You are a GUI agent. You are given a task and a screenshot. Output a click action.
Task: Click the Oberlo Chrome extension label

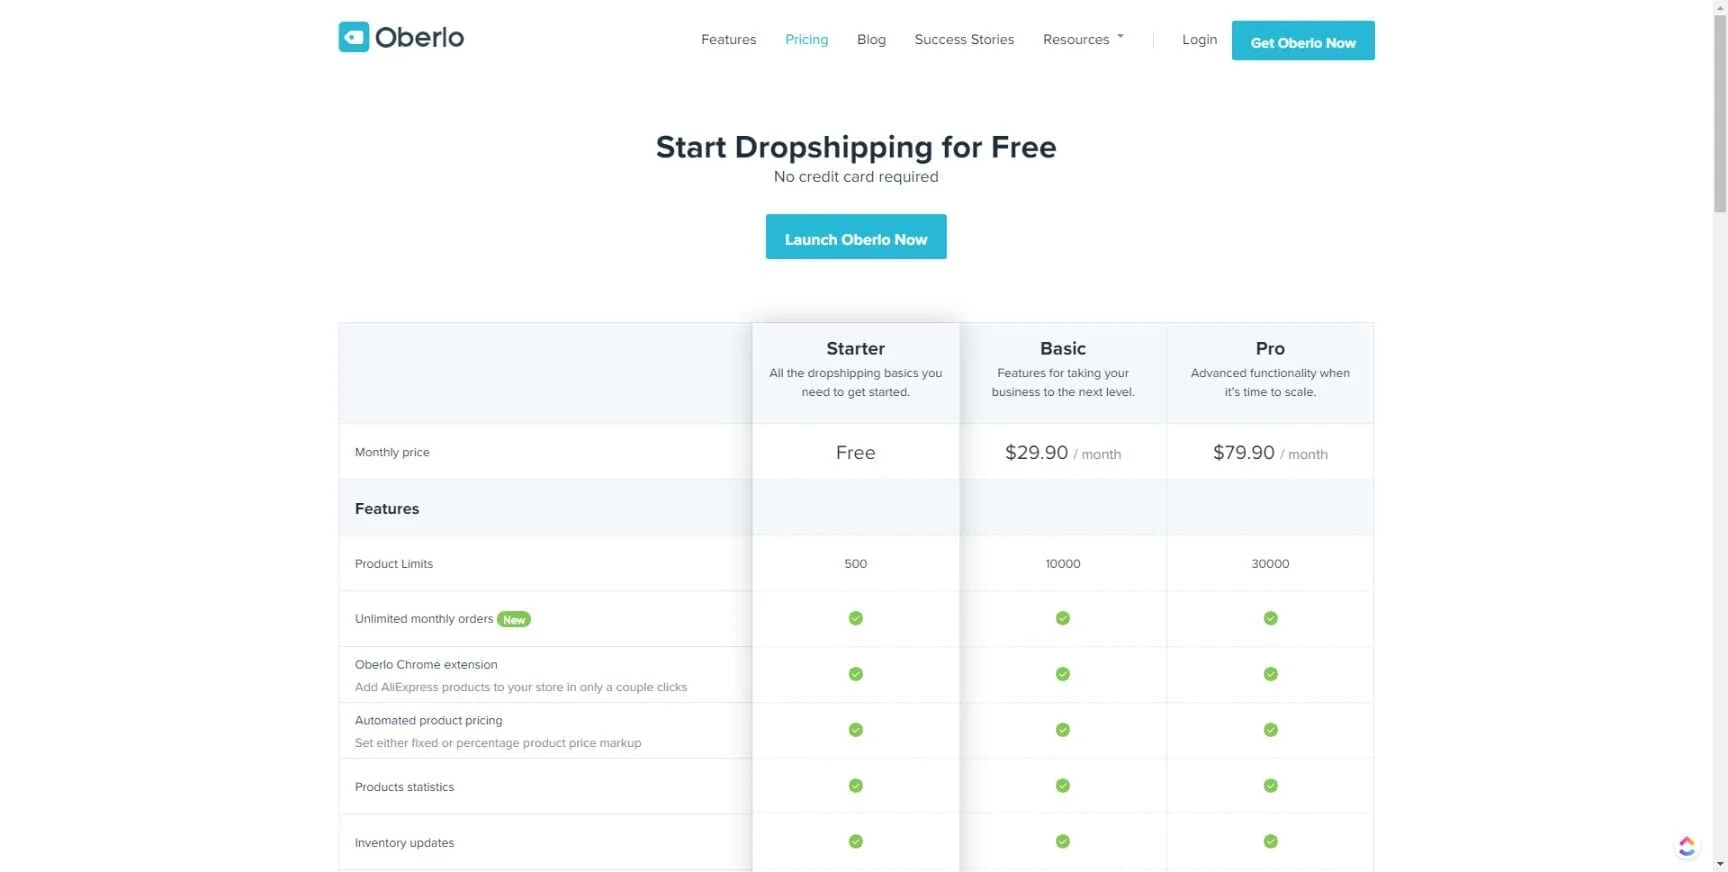(426, 665)
